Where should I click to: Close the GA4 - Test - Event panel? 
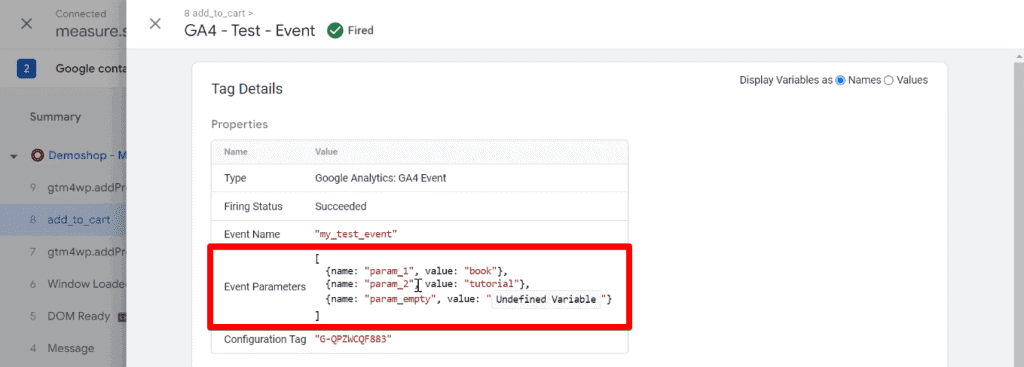155,24
